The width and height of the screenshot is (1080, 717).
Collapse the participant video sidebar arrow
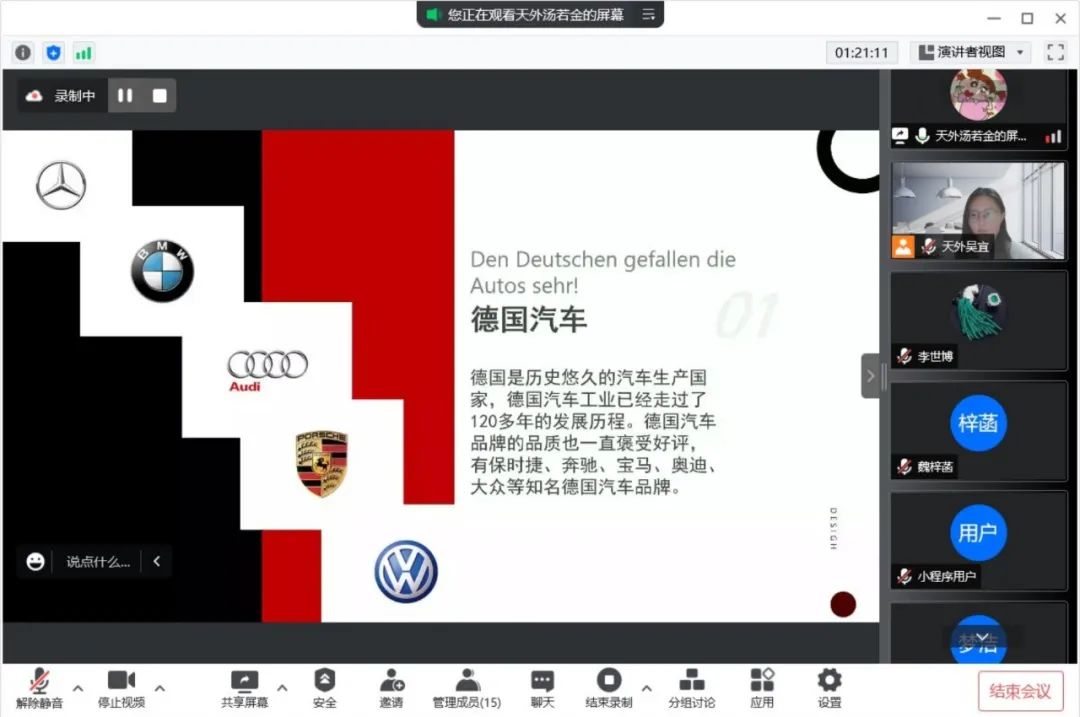click(x=871, y=376)
